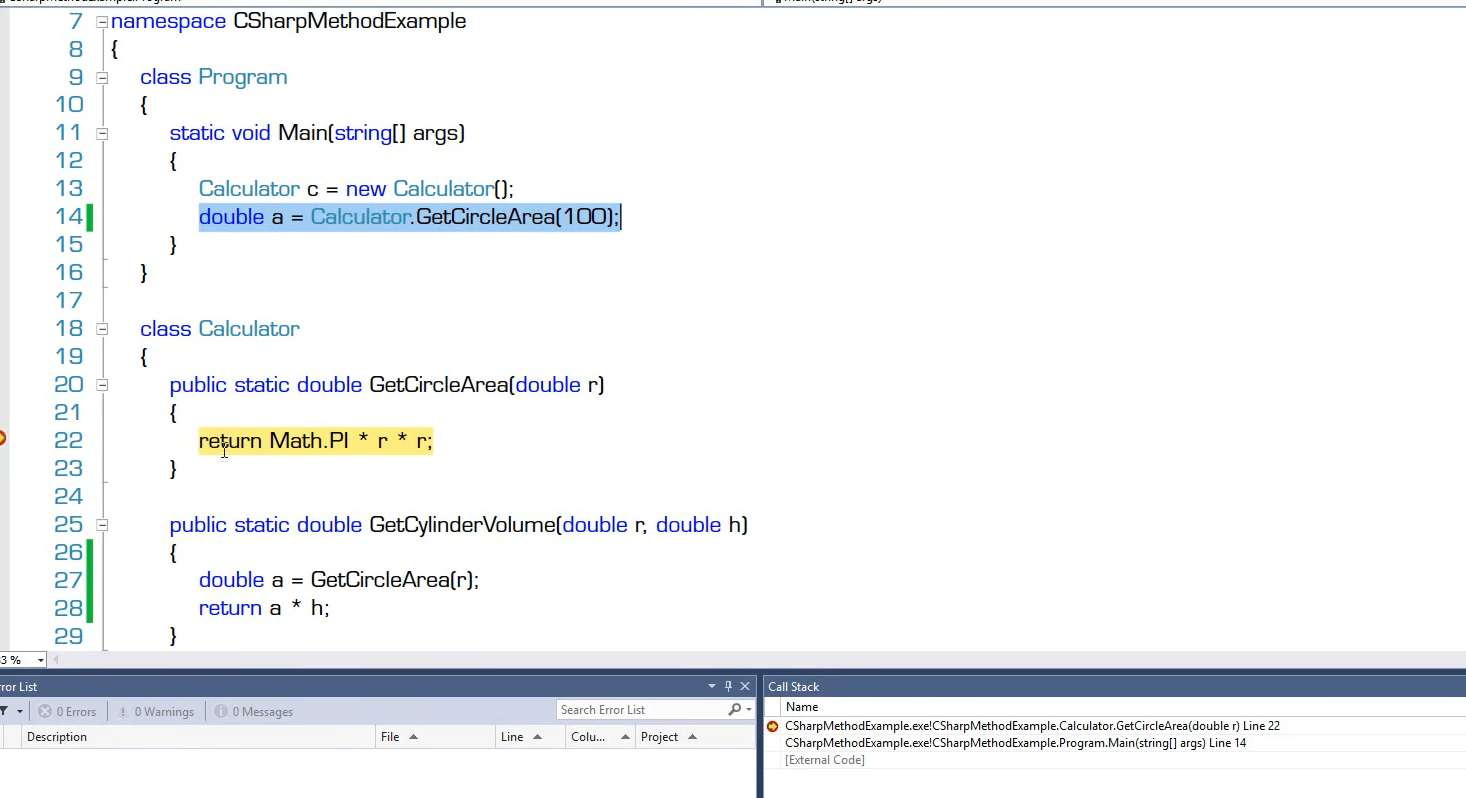Close the Error List panel
This screenshot has width=1466, height=798.
coord(745,686)
